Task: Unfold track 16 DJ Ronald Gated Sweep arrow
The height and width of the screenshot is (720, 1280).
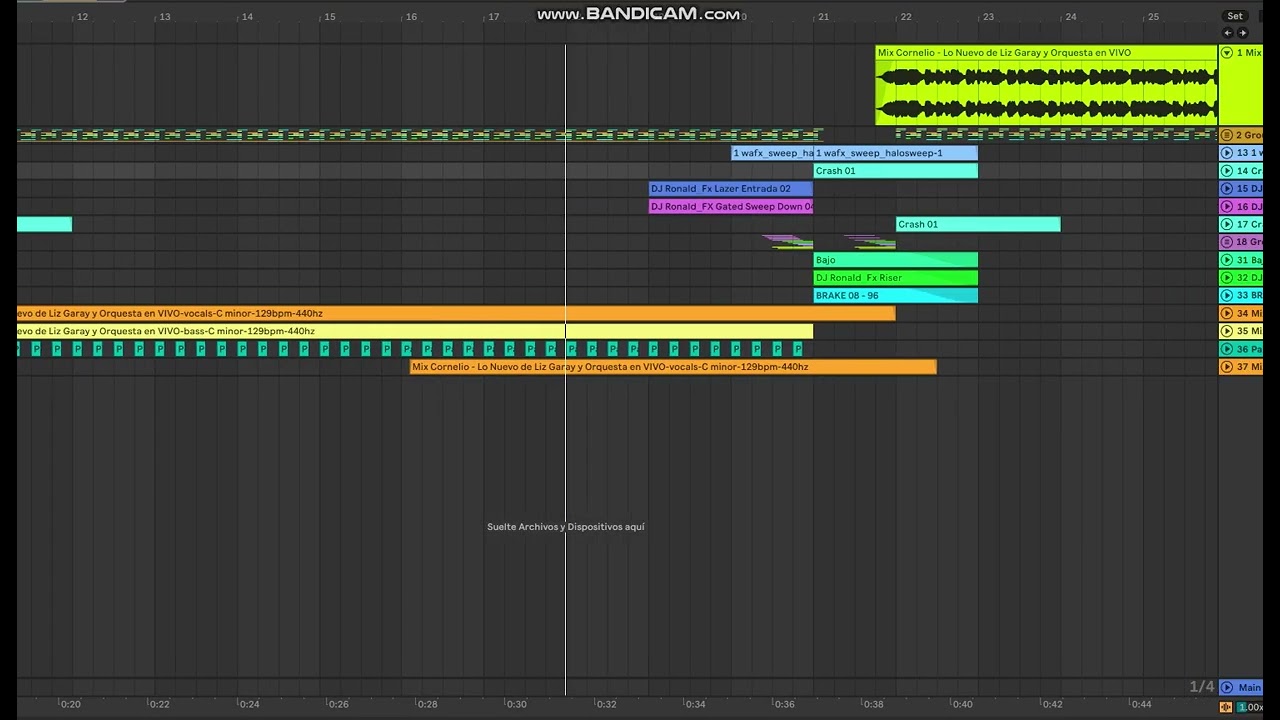Action: [x=1227, y=207]
